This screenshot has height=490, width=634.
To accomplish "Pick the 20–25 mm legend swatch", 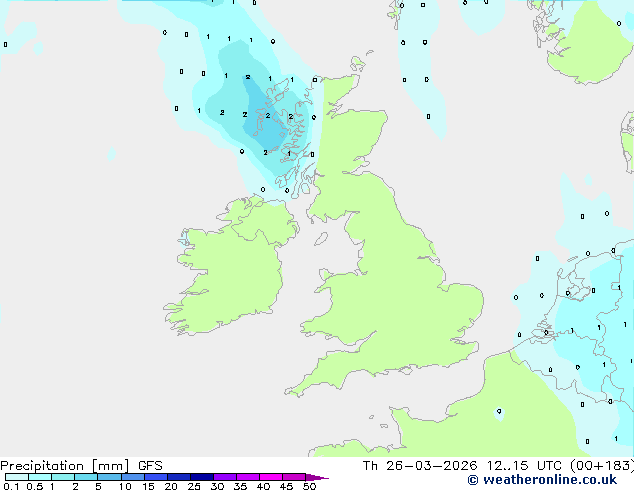I will coord(179,477).
